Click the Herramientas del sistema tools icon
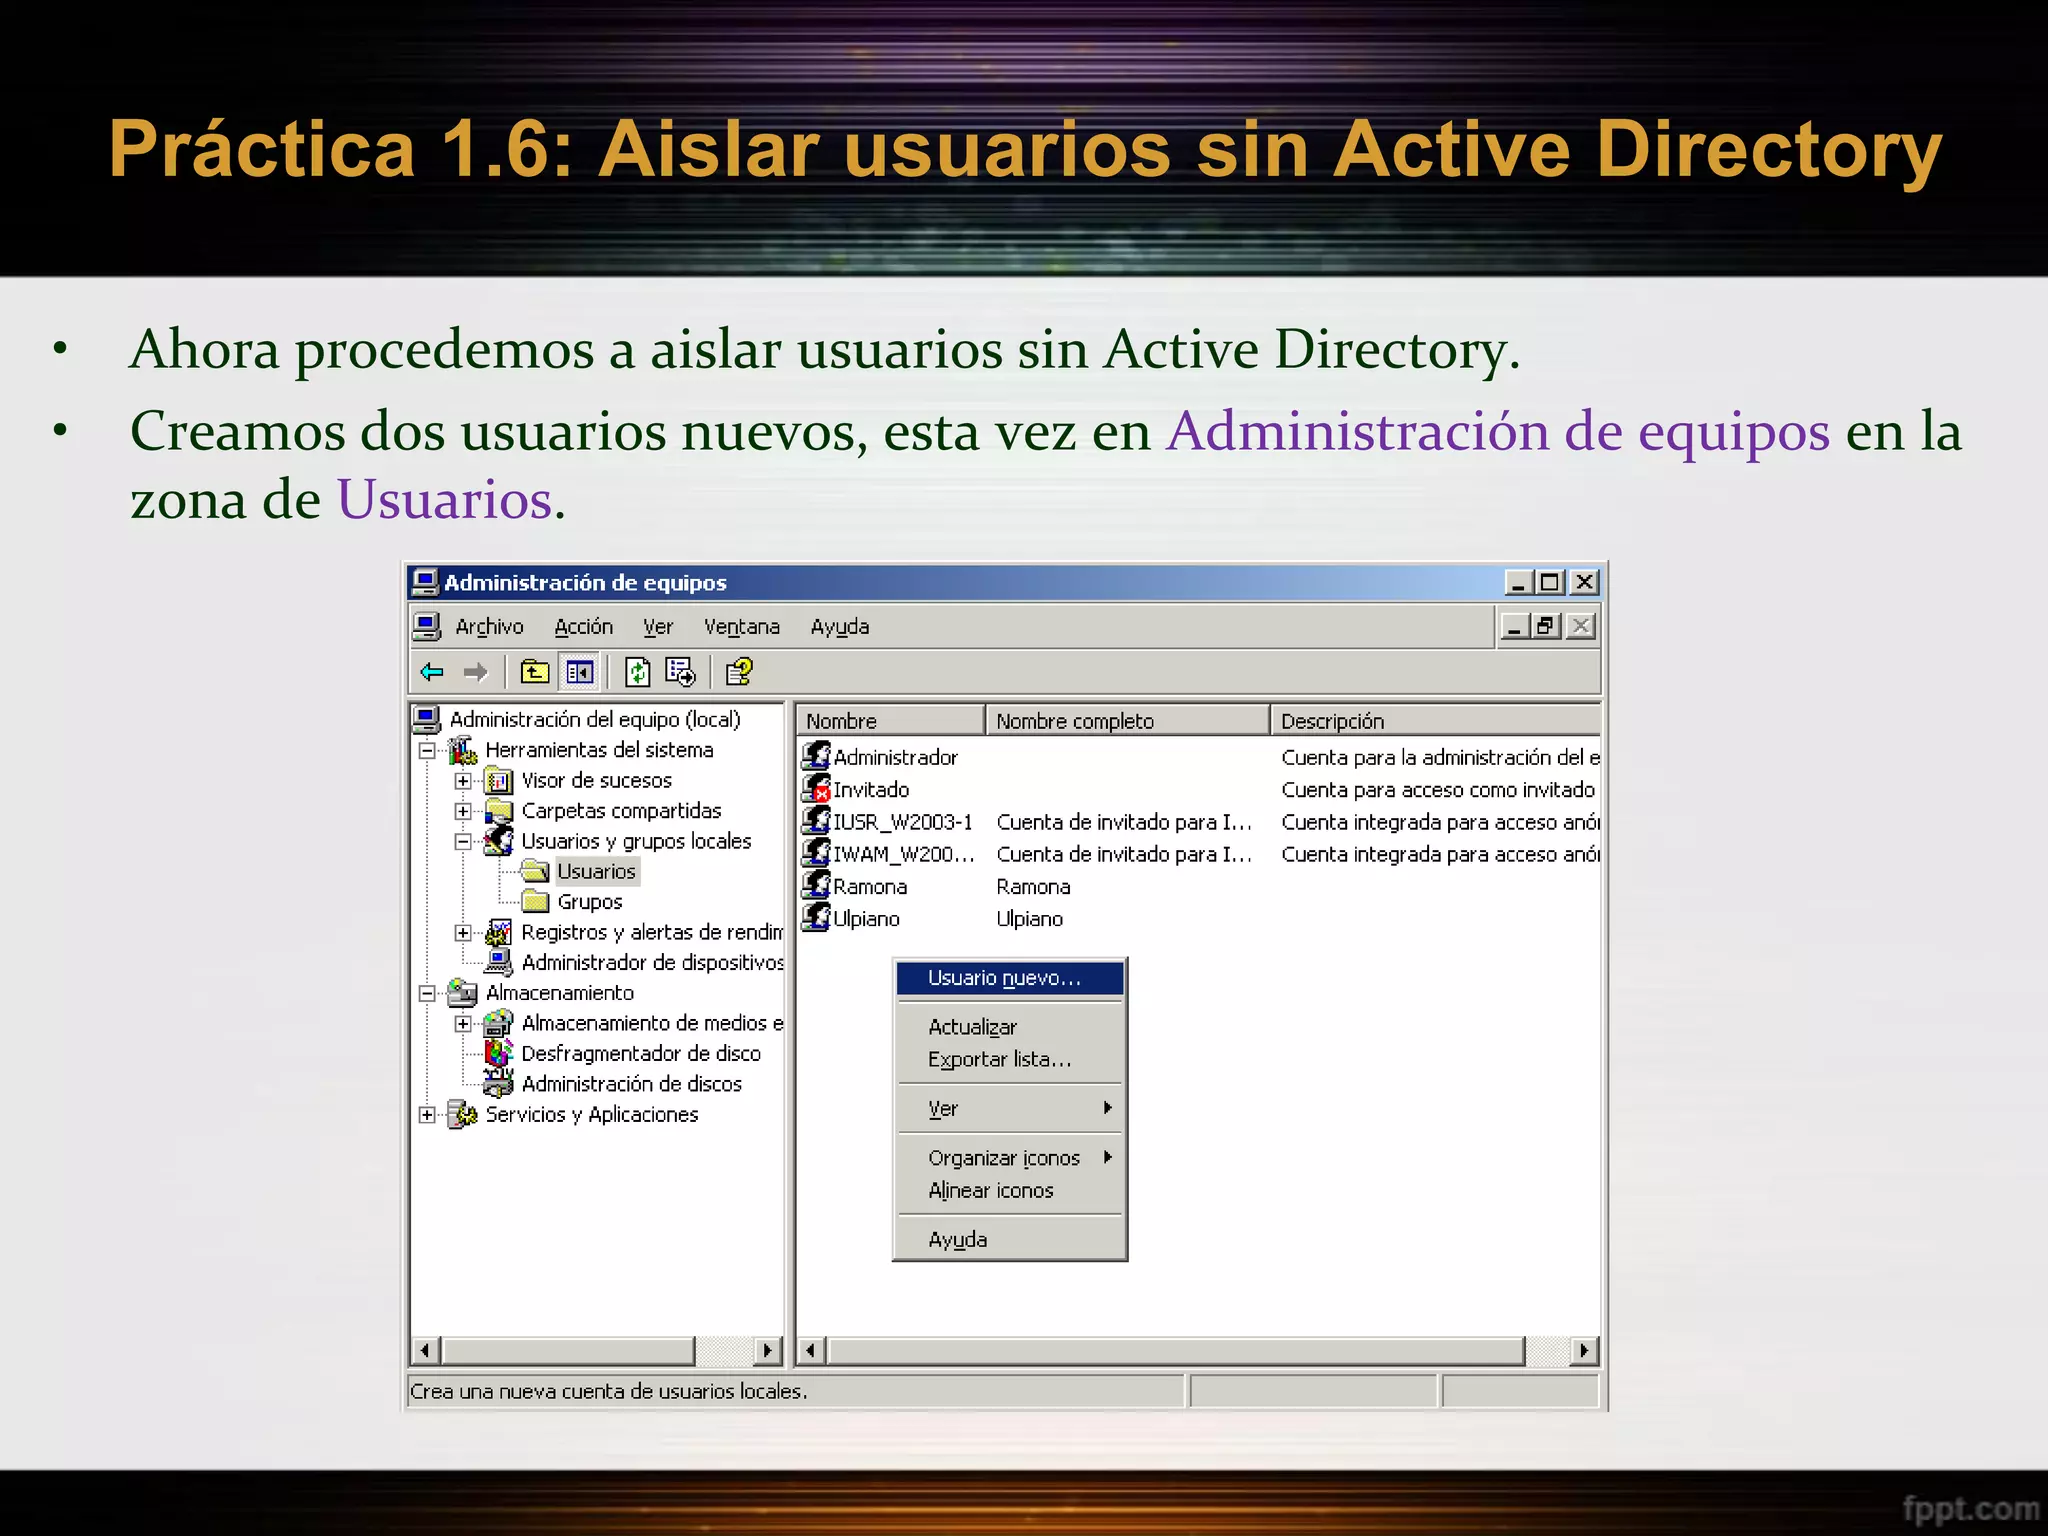This screenshot has height=1536, width=2048. [462, 749]
